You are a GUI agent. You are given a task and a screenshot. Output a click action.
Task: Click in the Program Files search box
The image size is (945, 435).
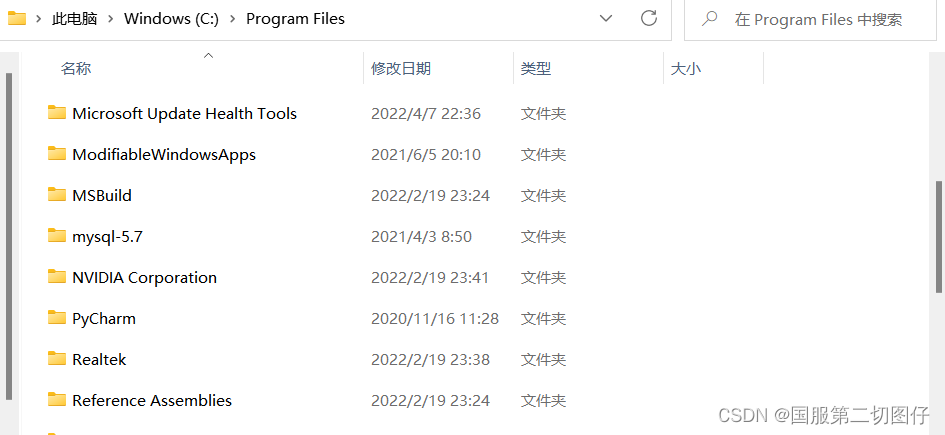[x=818, y=18]
